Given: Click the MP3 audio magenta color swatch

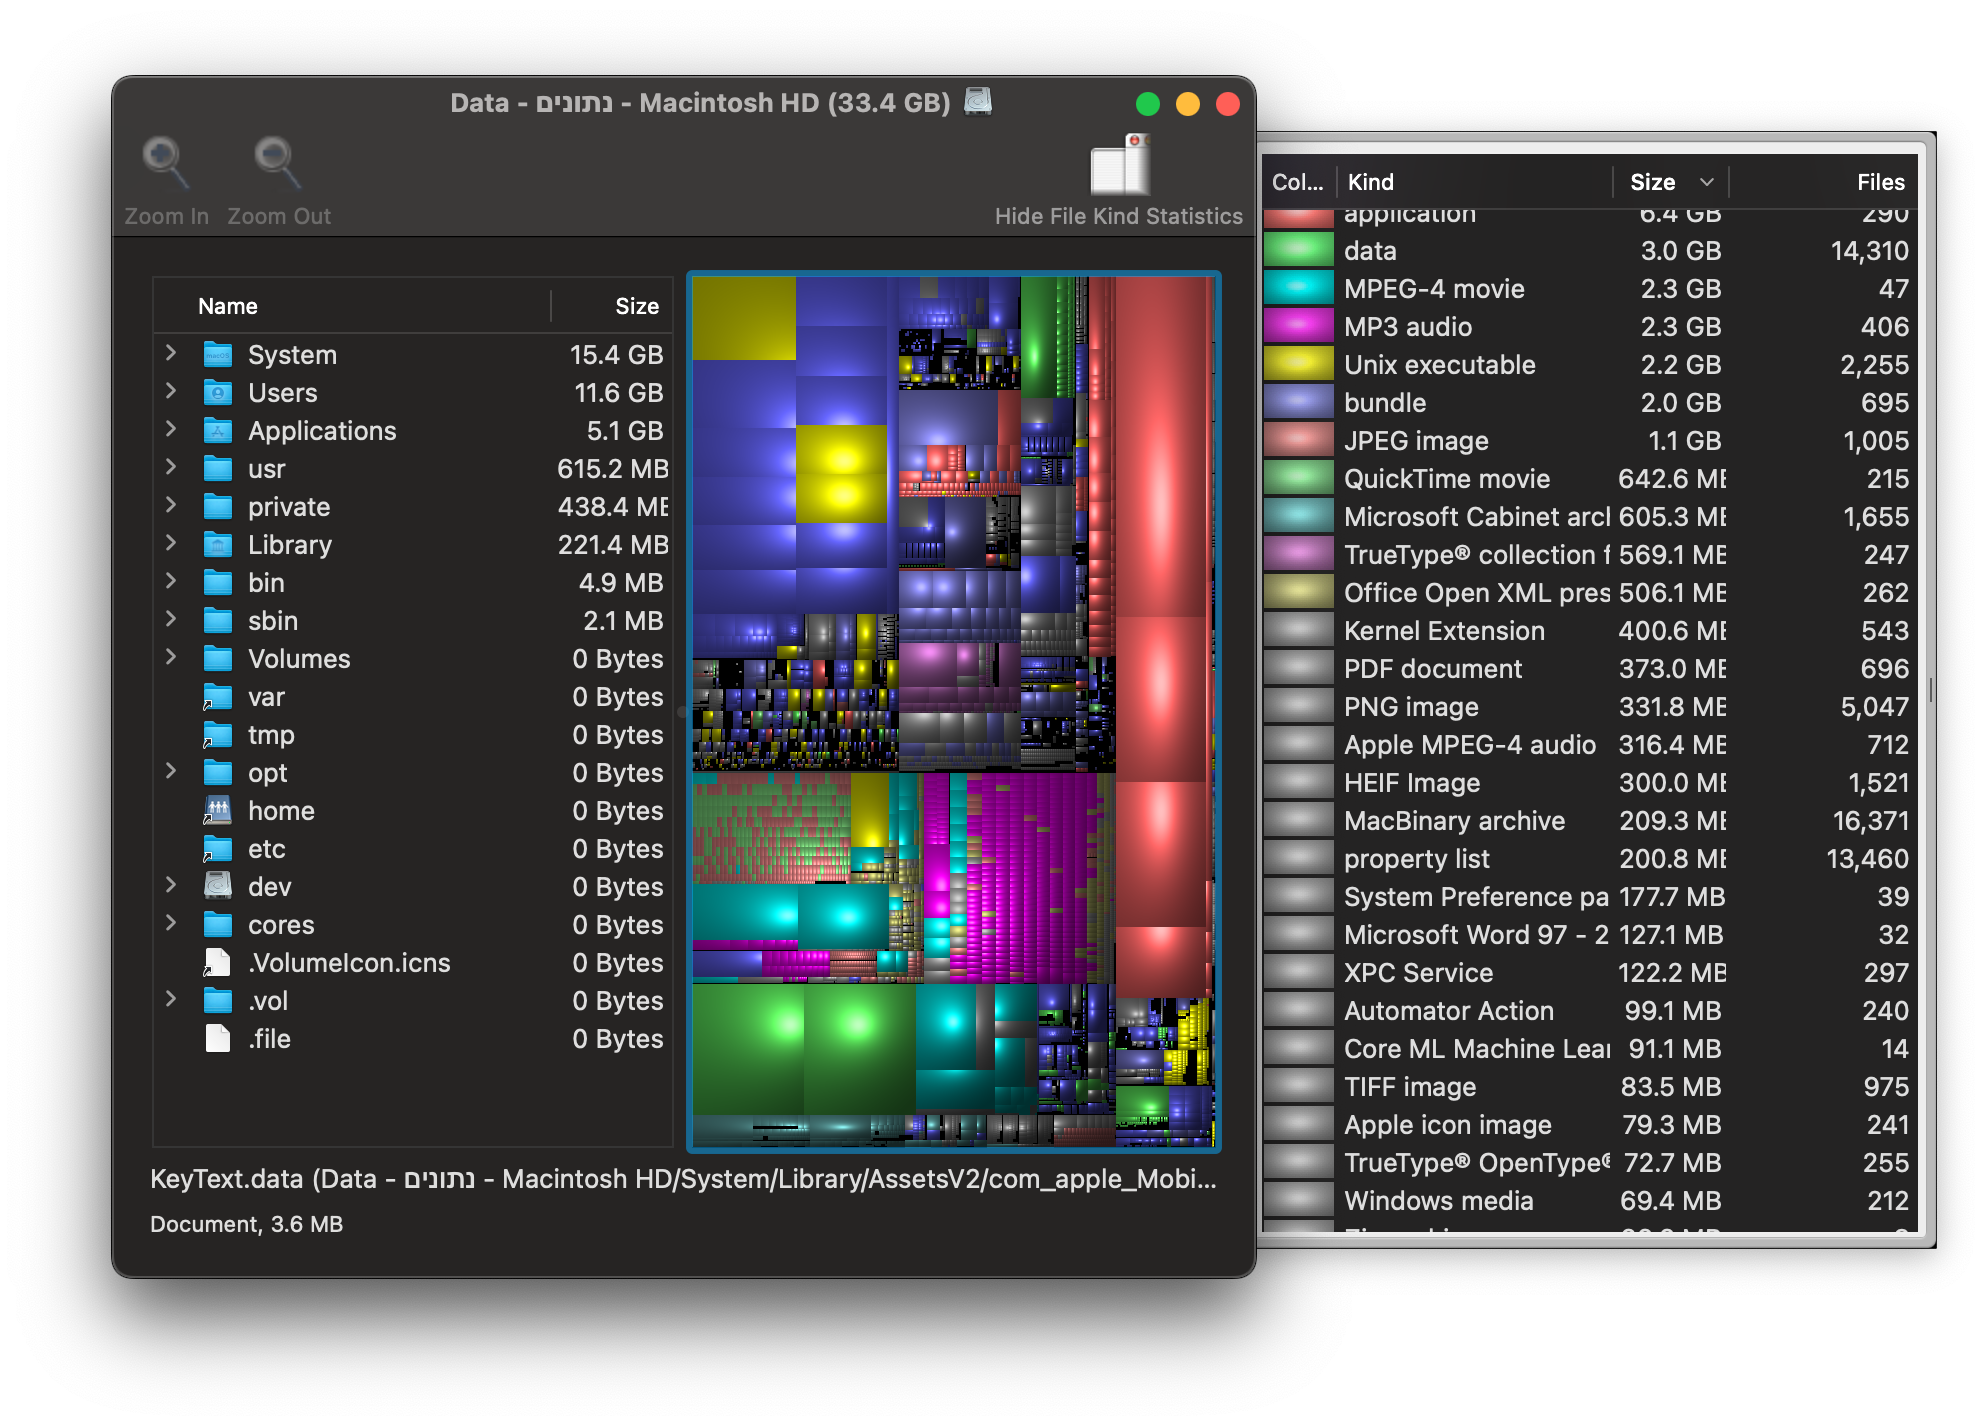Looking at the screenshot, I should coord(1298,327).
